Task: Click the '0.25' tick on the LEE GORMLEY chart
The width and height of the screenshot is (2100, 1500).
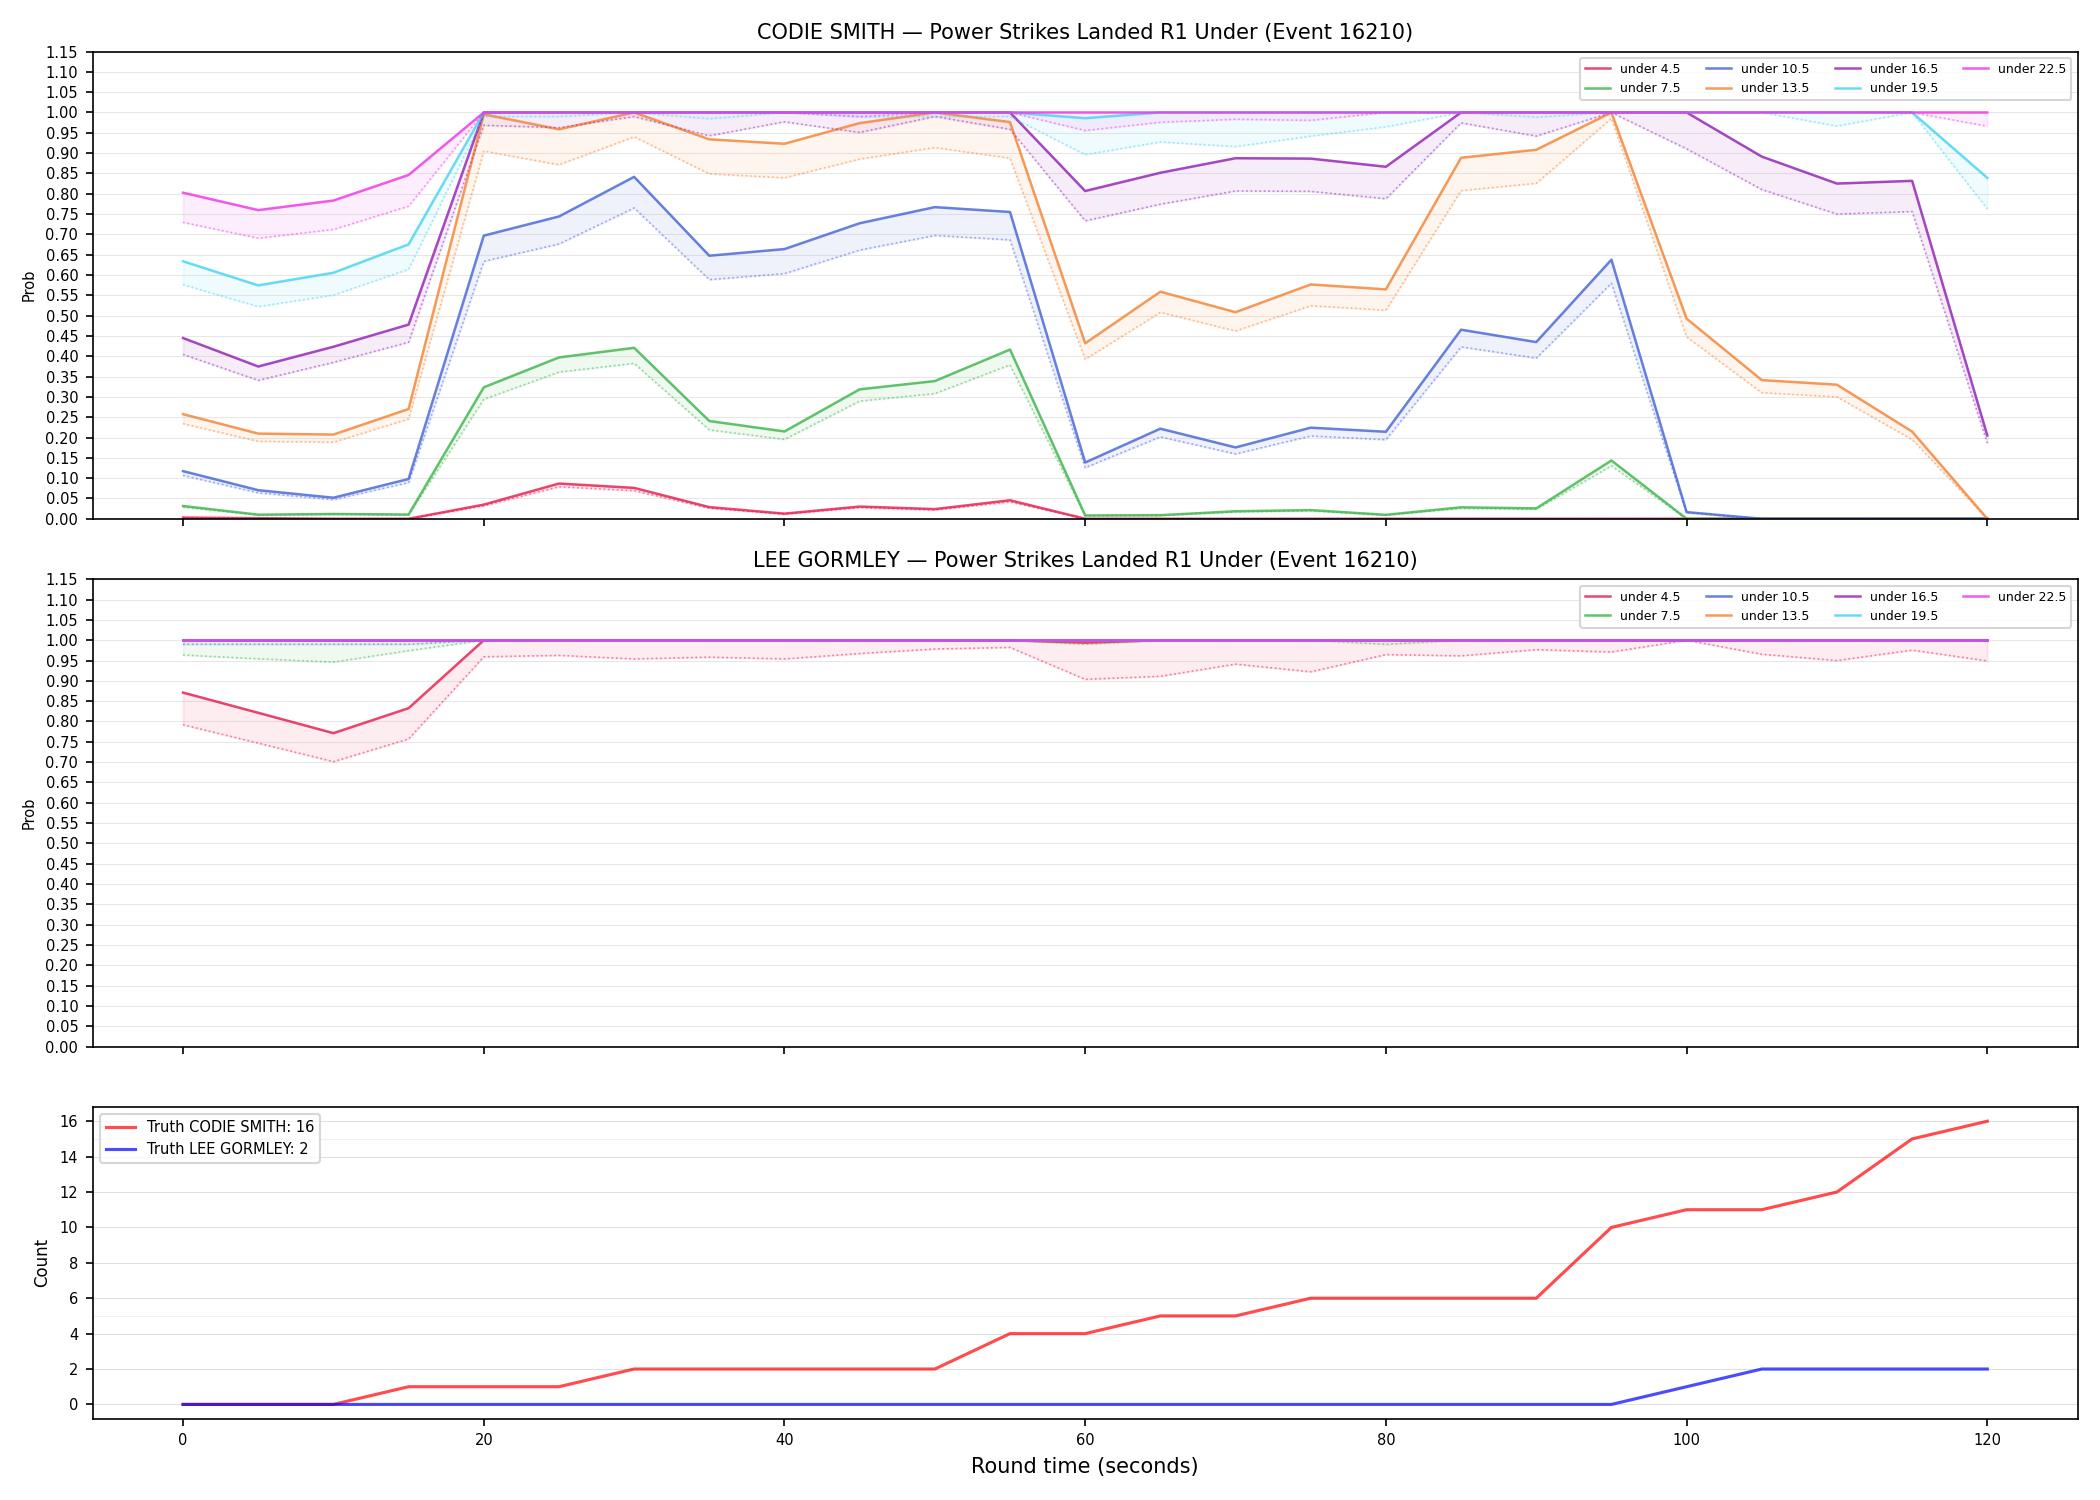Action: (63, 945)
